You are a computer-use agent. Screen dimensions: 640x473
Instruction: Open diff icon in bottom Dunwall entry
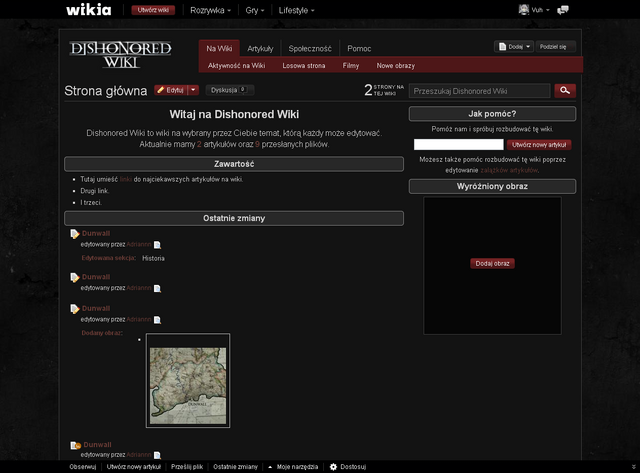click(157, 455)
